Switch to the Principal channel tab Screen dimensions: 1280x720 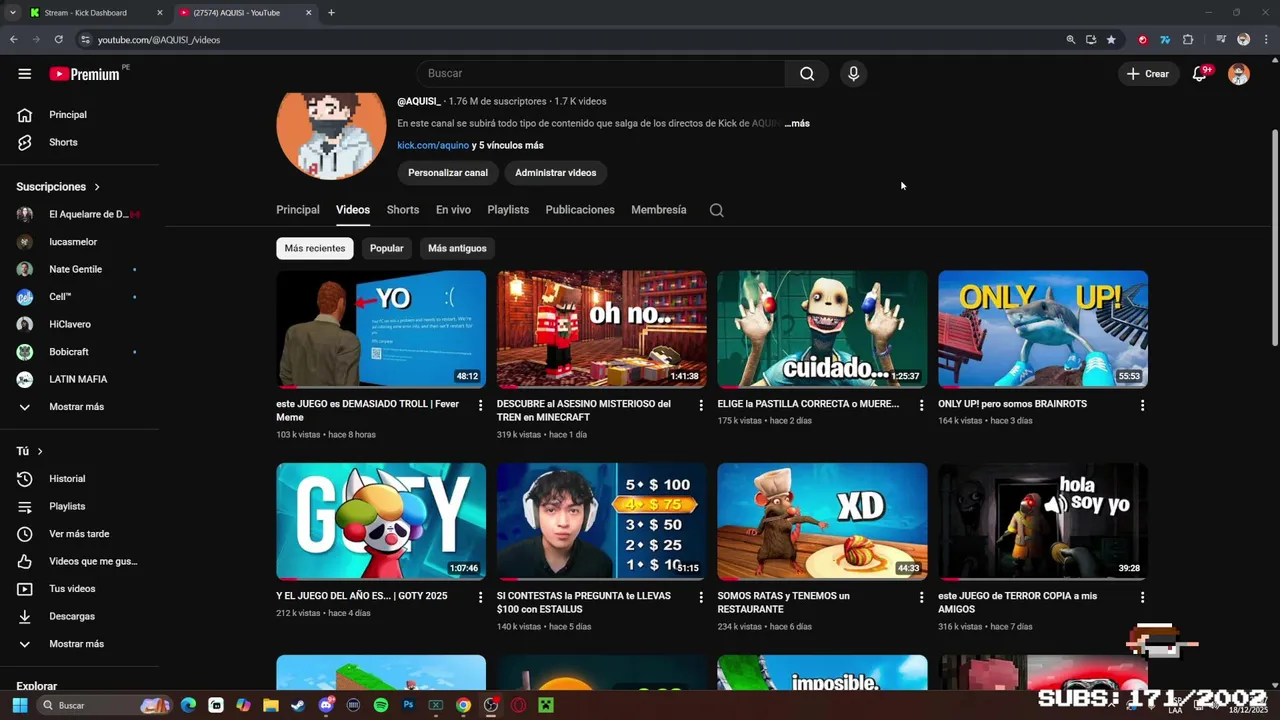click(298, 210)
